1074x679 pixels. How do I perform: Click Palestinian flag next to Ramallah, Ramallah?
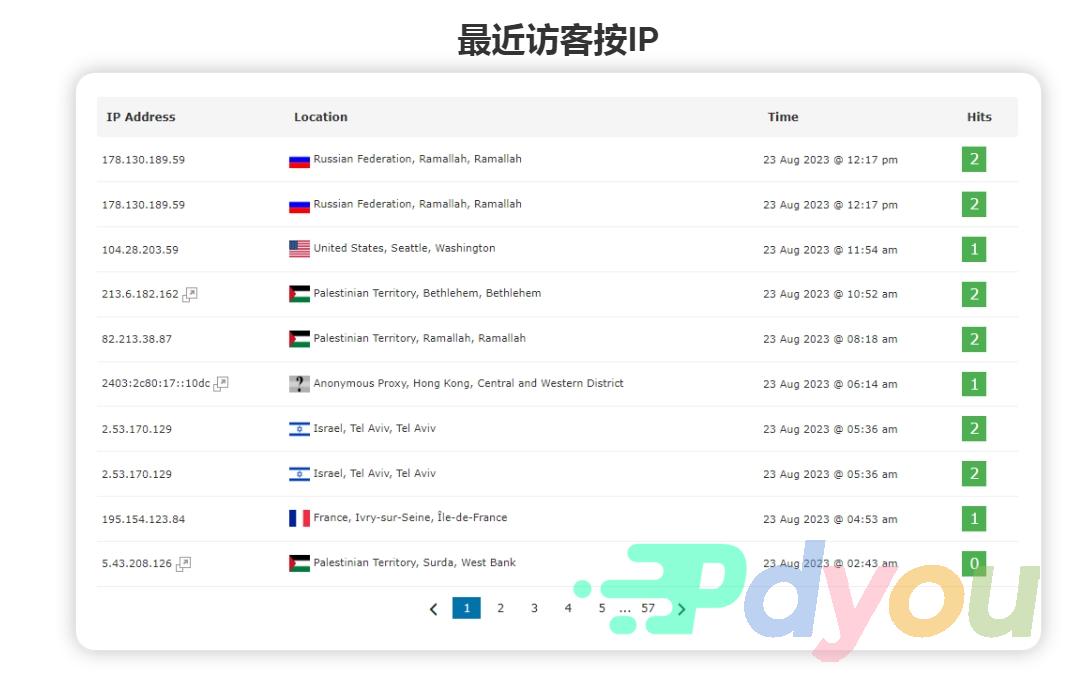(x=299, y=338)
